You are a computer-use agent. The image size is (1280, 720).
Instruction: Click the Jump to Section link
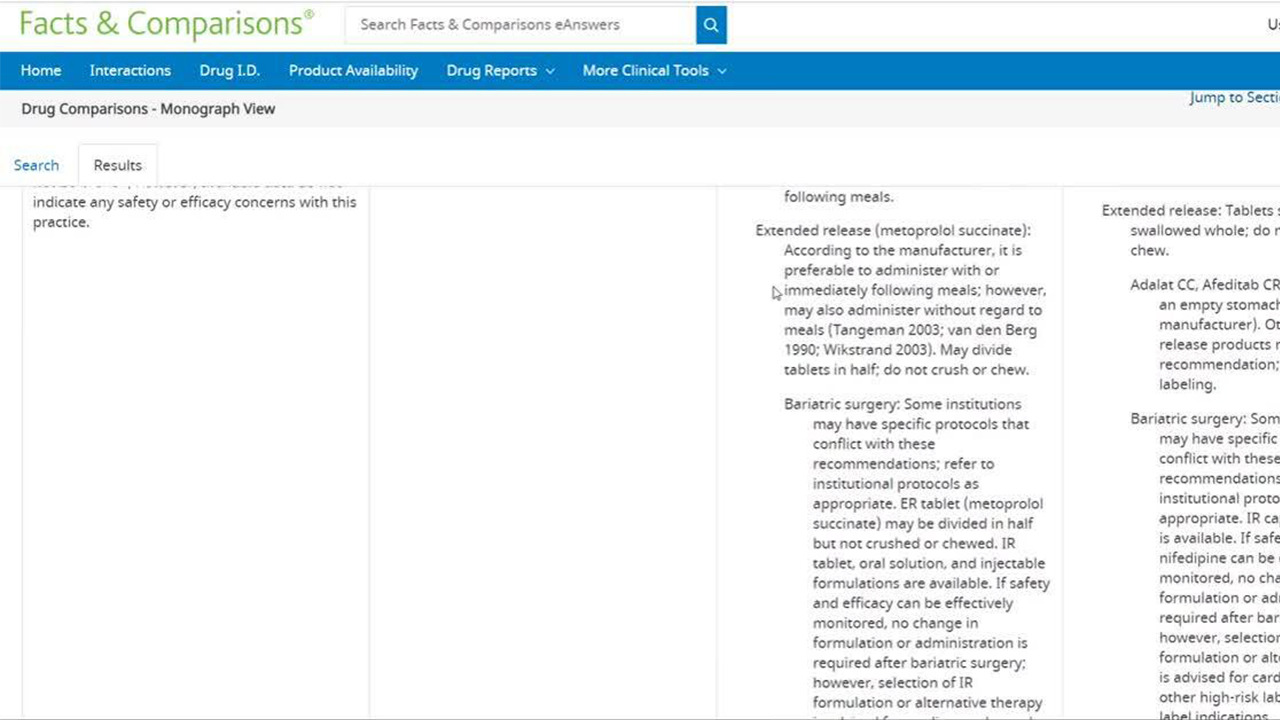pyautogui.click(x=1233, y=97)
